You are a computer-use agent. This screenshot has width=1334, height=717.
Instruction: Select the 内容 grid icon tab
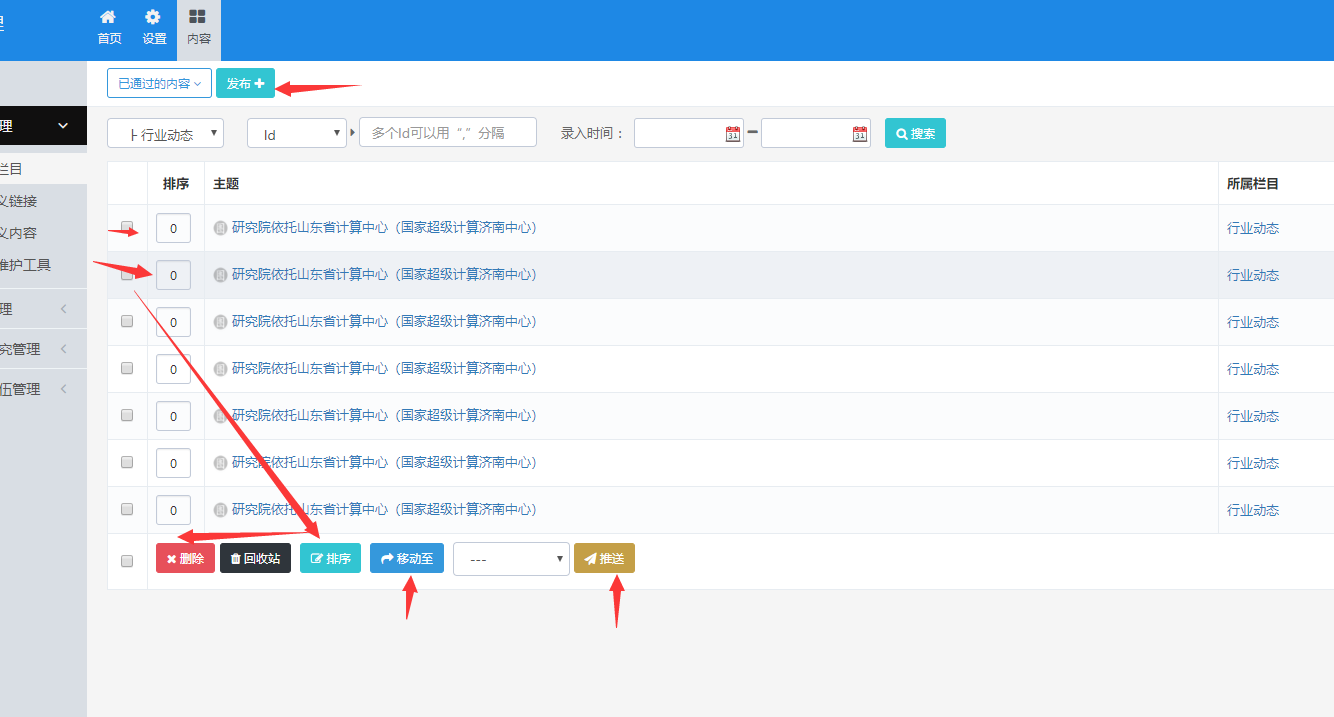tap(198, 27)
